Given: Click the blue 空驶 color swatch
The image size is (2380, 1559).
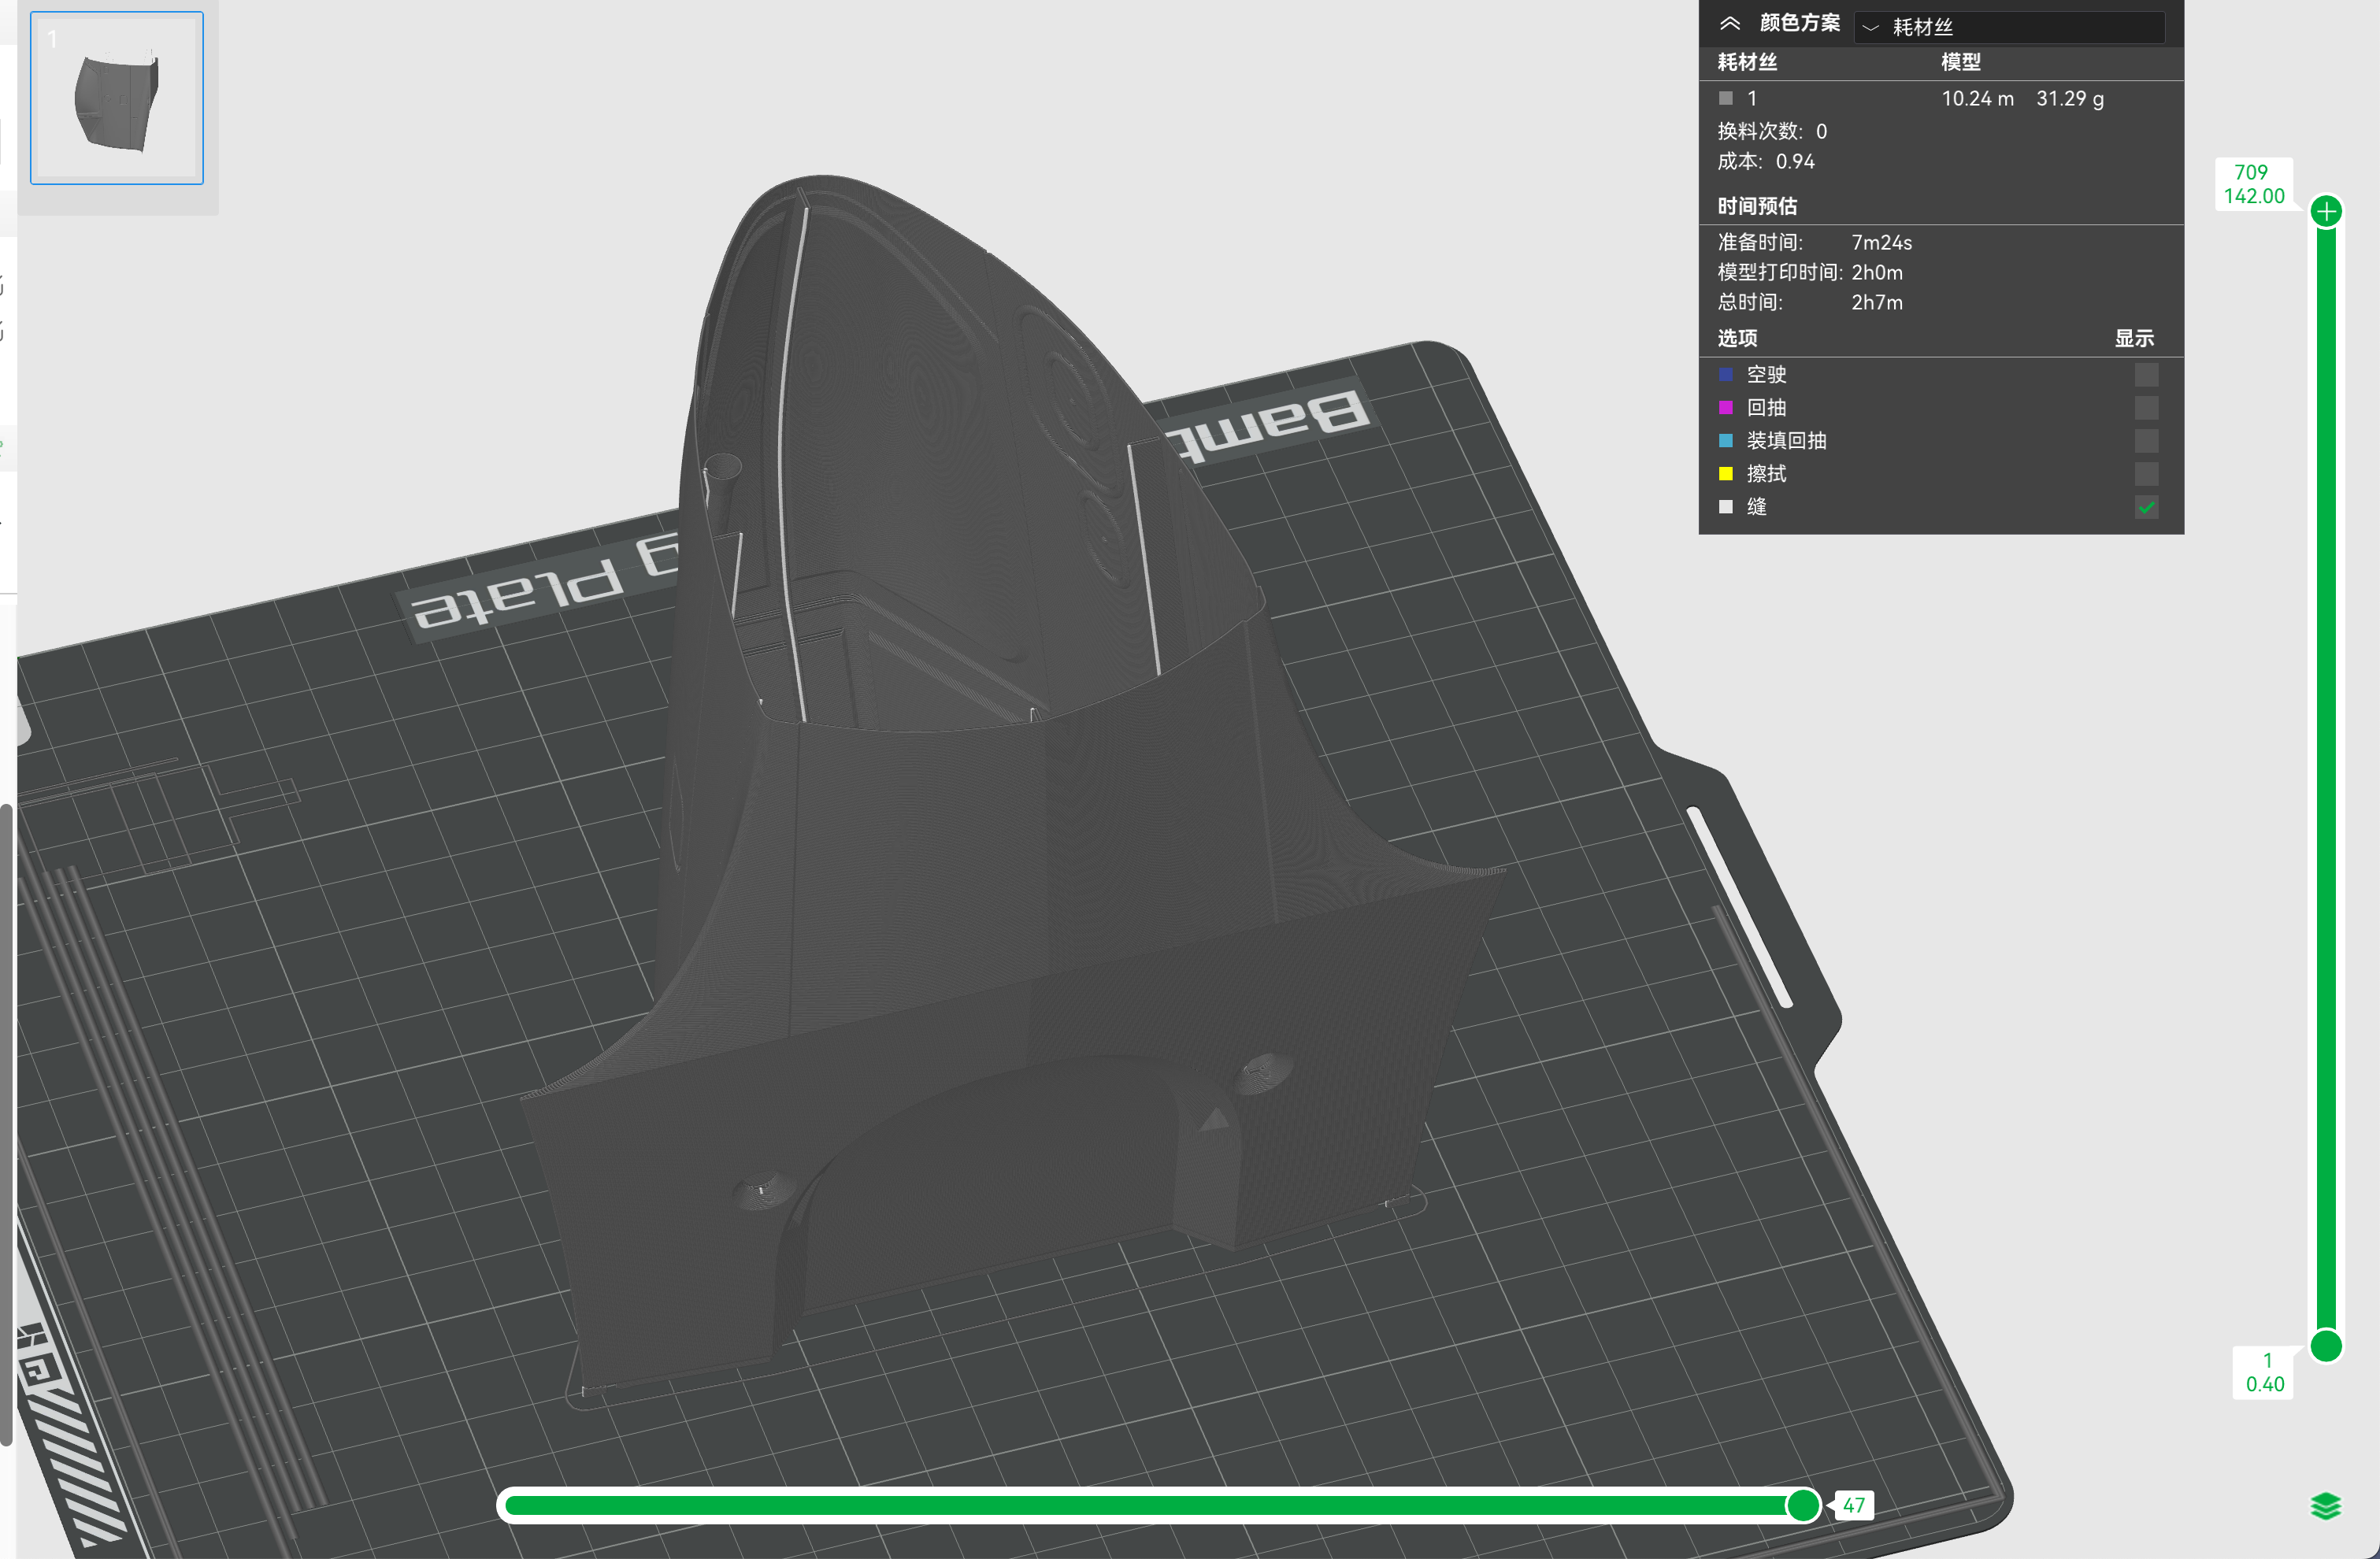Looking at the screenshot, I should click(x=1725, y=374).
